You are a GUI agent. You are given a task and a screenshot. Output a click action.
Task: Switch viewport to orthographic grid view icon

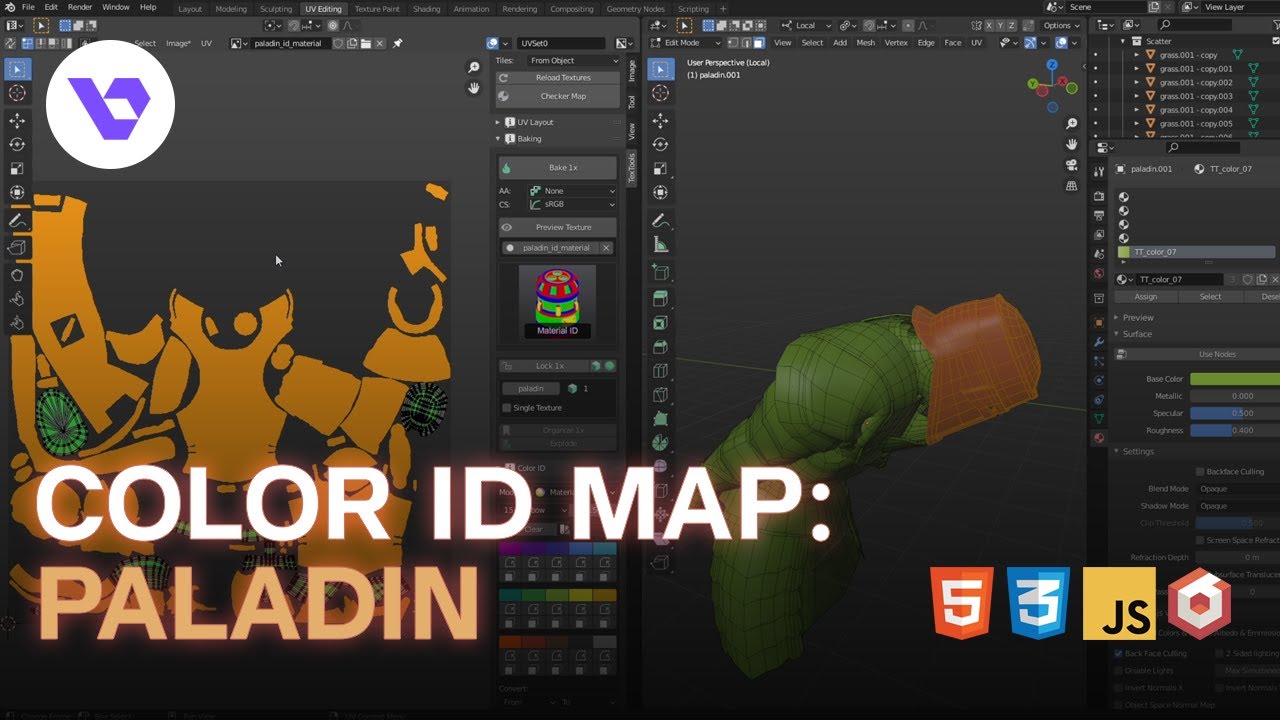pyautogui.click(x=1072, y=186)
